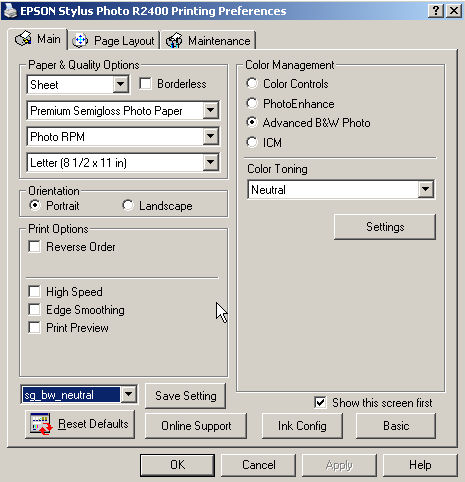The width and height of the screenshot is (465, 482).
Task: Select Advanced B&W Photo option
Action: [x=252, y=122]
